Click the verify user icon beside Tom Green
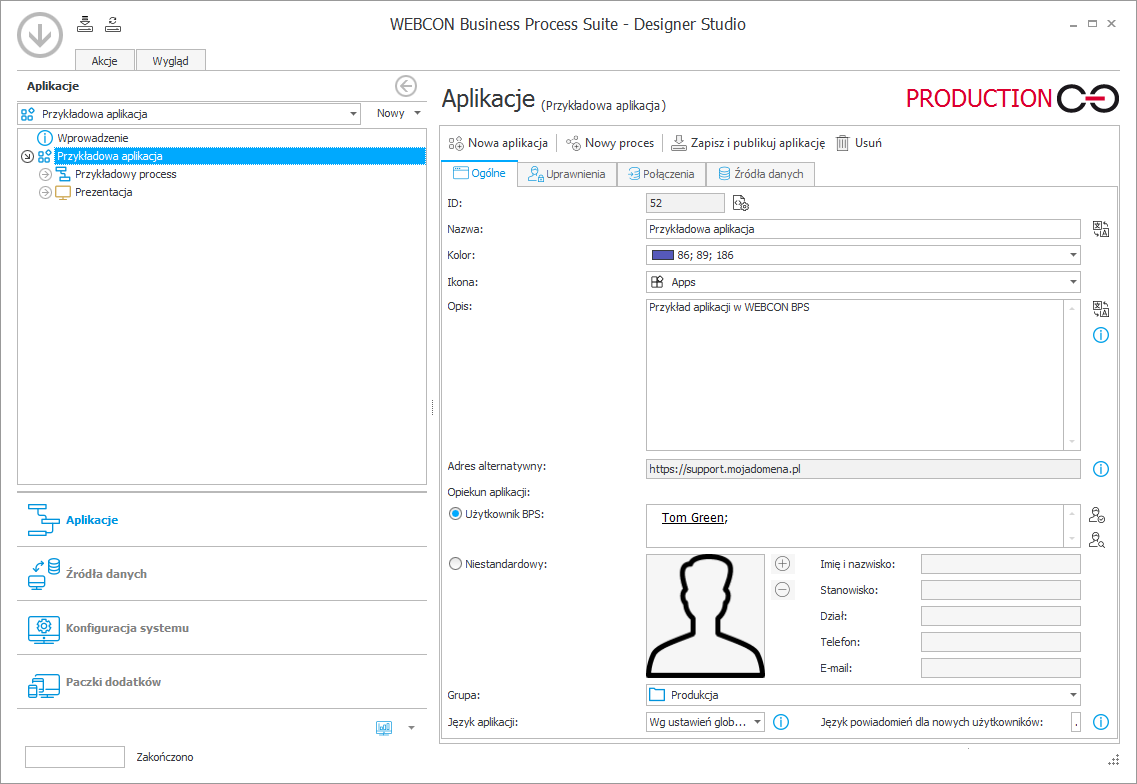 1096,515
